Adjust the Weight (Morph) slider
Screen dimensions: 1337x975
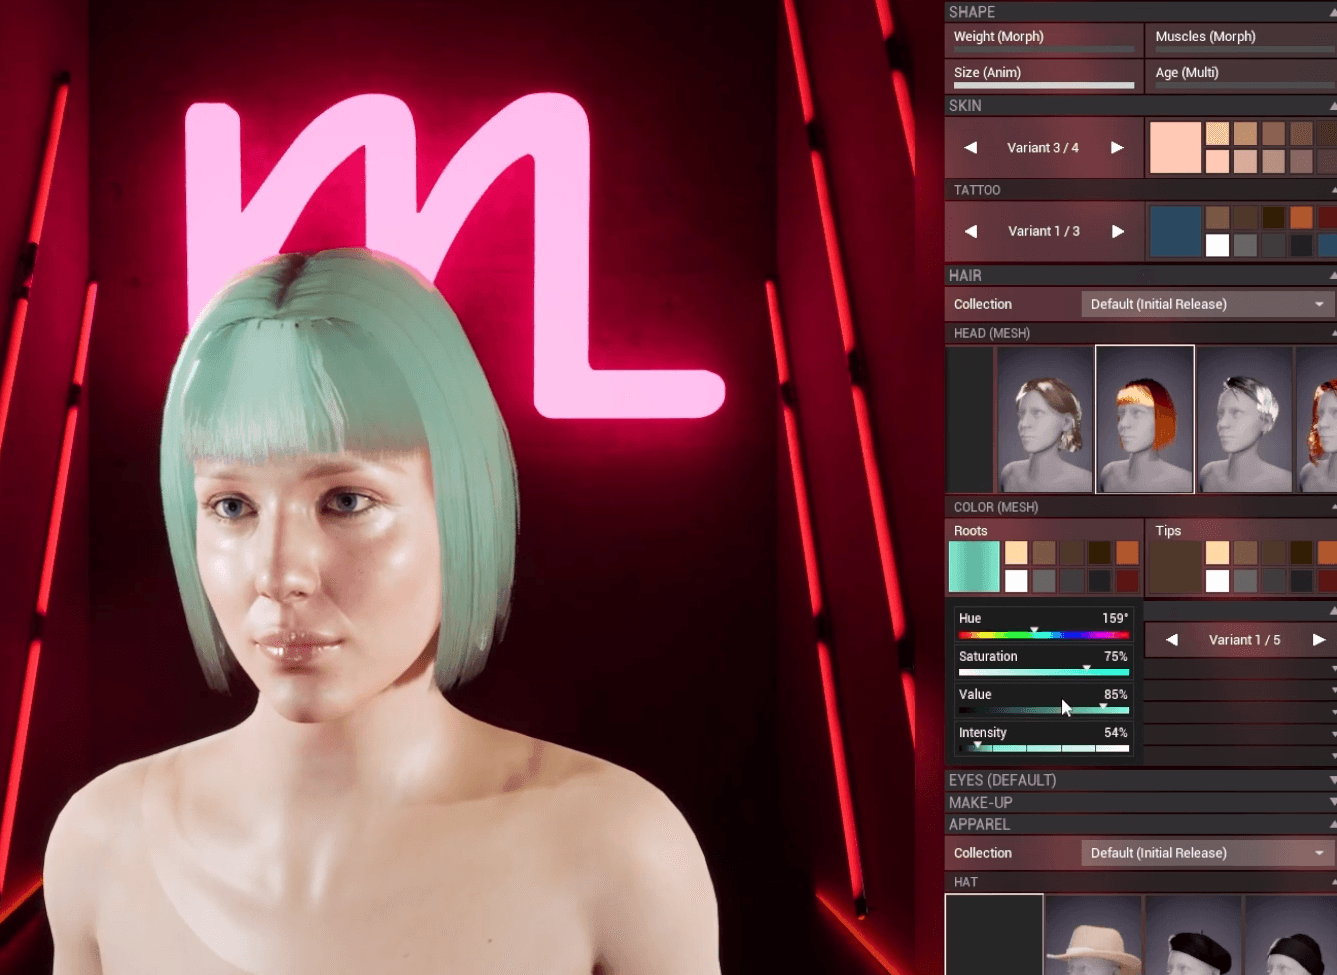[1044, 49]
